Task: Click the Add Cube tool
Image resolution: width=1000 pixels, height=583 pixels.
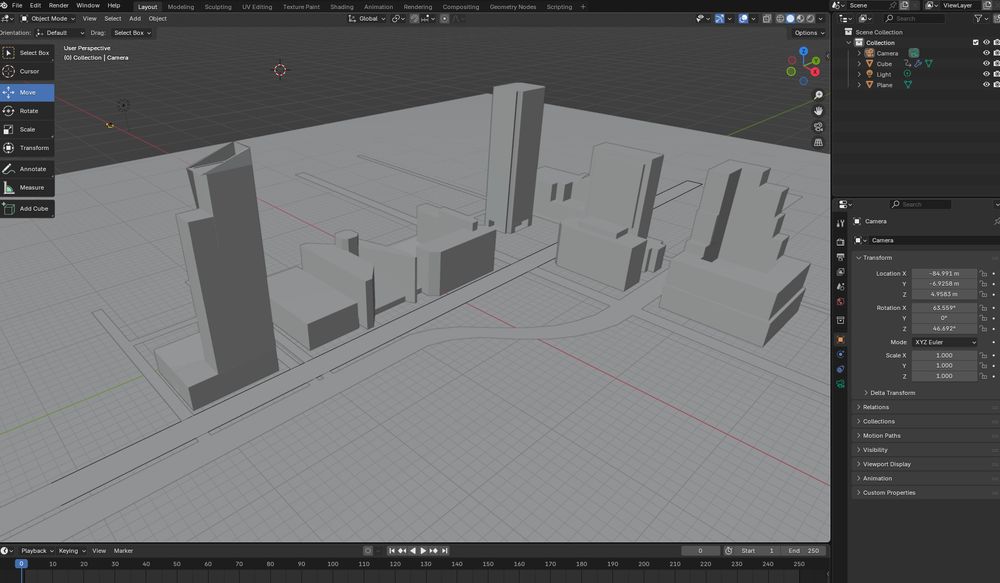Action: coord(27,209)
